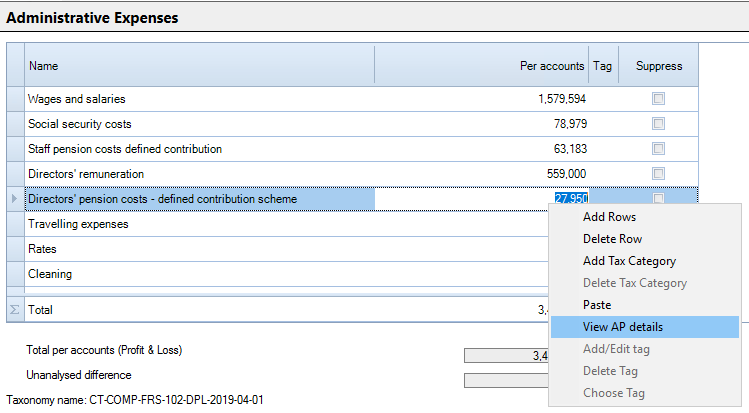Check Suppress for Directors' remuneration

(658, 173)
